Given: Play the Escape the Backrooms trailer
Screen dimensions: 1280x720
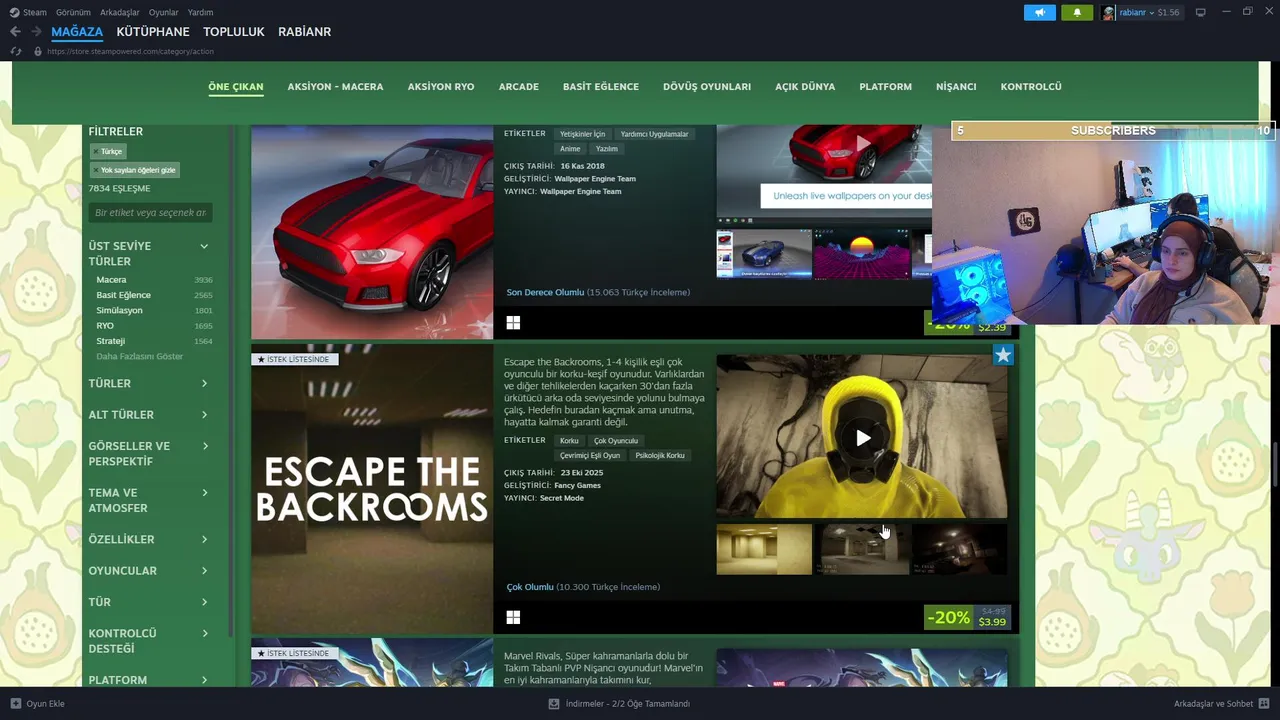Looking at the screenshot, I should point(862,437).
